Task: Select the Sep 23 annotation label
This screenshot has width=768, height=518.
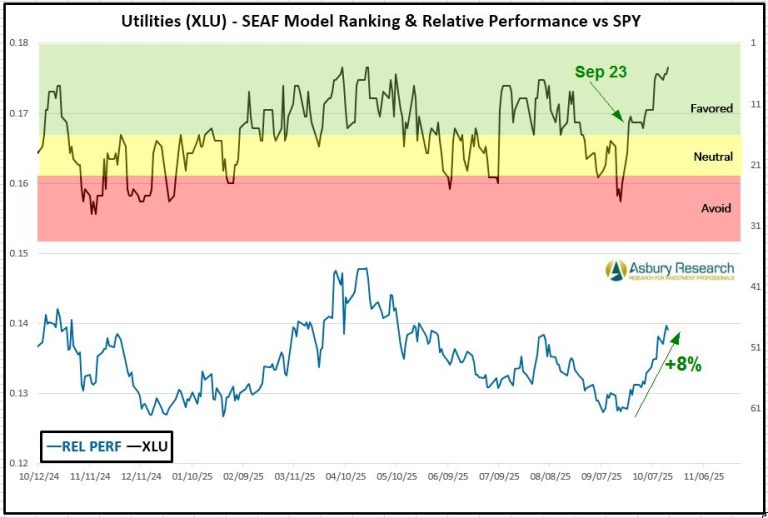Action: pyautogui.click(x=603, y=72)
